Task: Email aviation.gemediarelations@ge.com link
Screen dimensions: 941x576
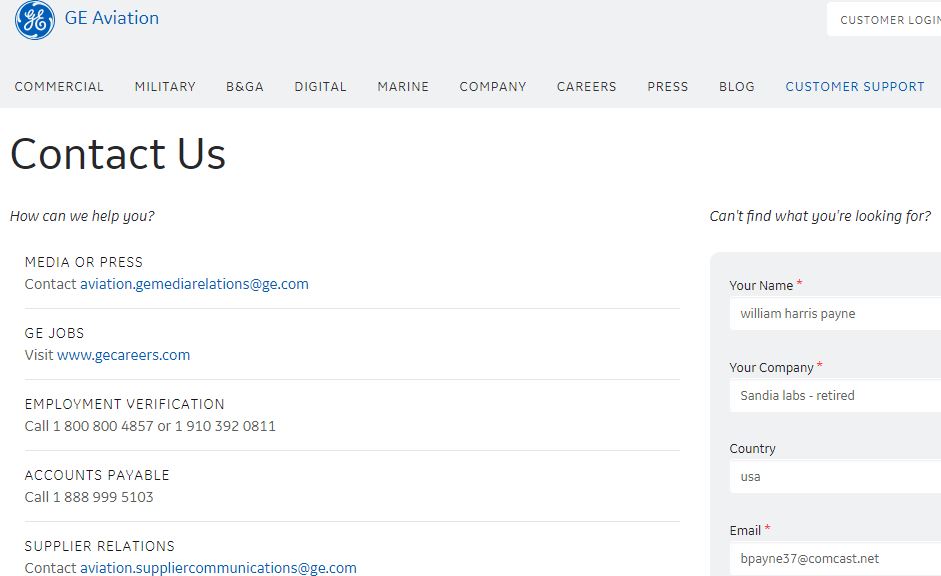Action: pos(194,284)
